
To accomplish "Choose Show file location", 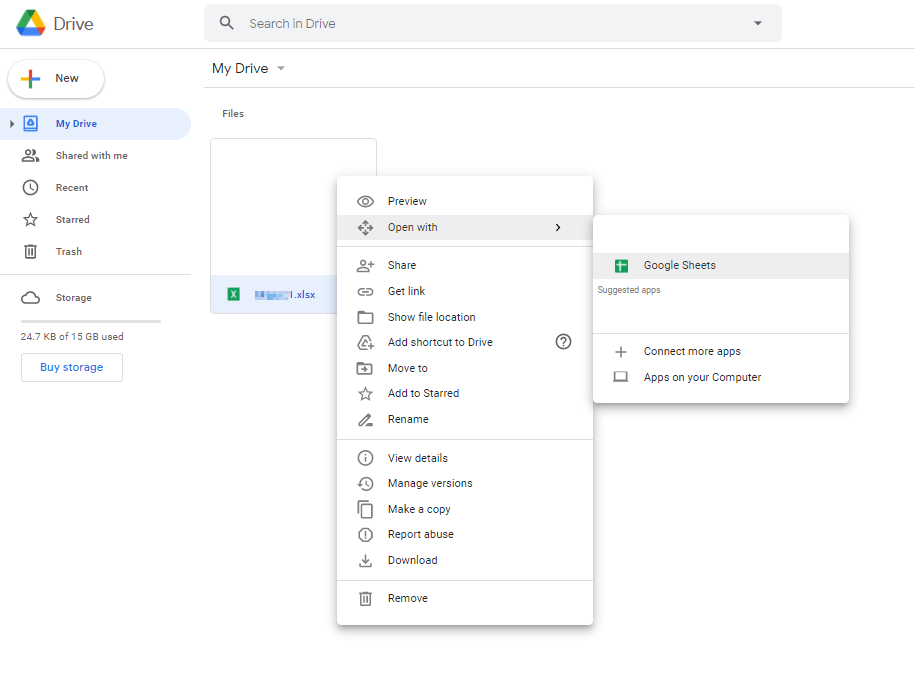I will point(465,317).
